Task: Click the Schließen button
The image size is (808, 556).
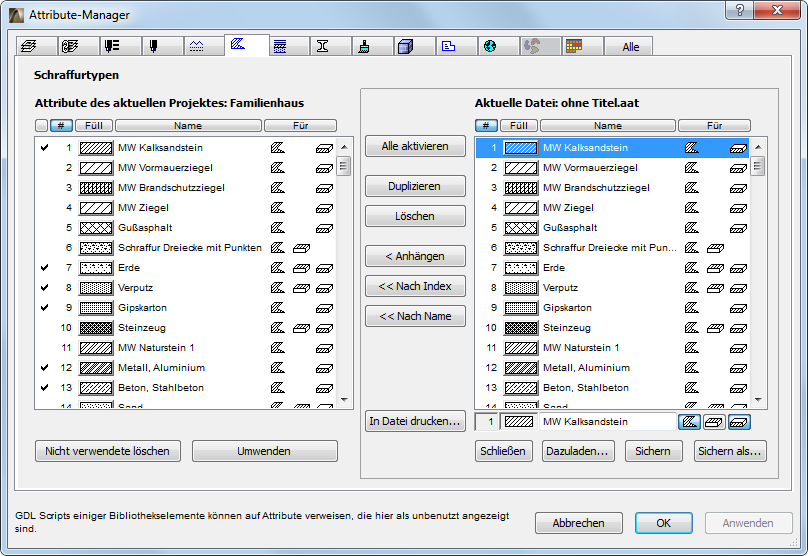Action: (503, 451)
